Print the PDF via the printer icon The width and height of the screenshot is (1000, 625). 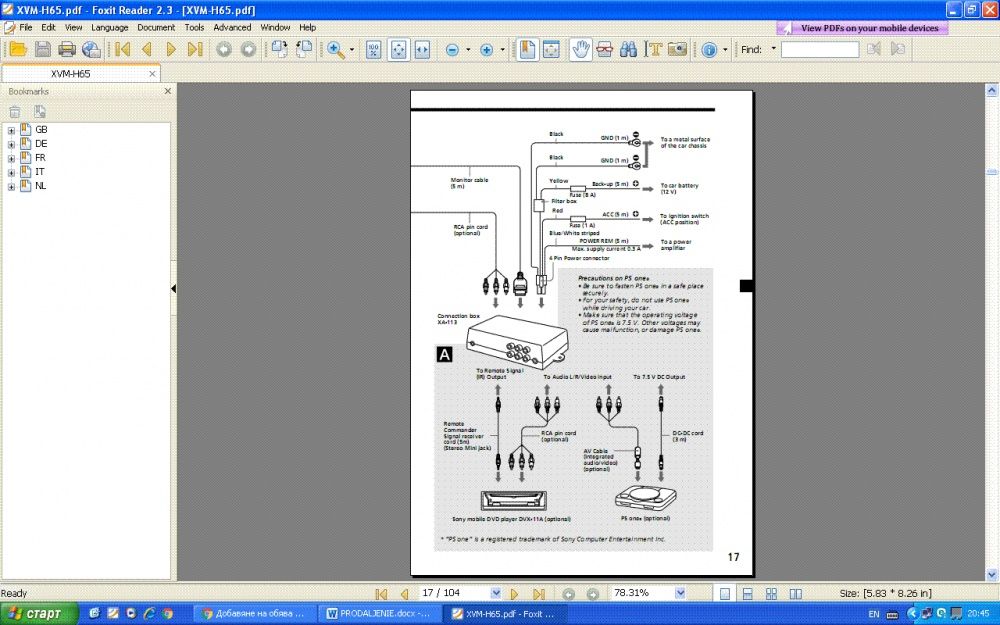click(x=67, y=49)
